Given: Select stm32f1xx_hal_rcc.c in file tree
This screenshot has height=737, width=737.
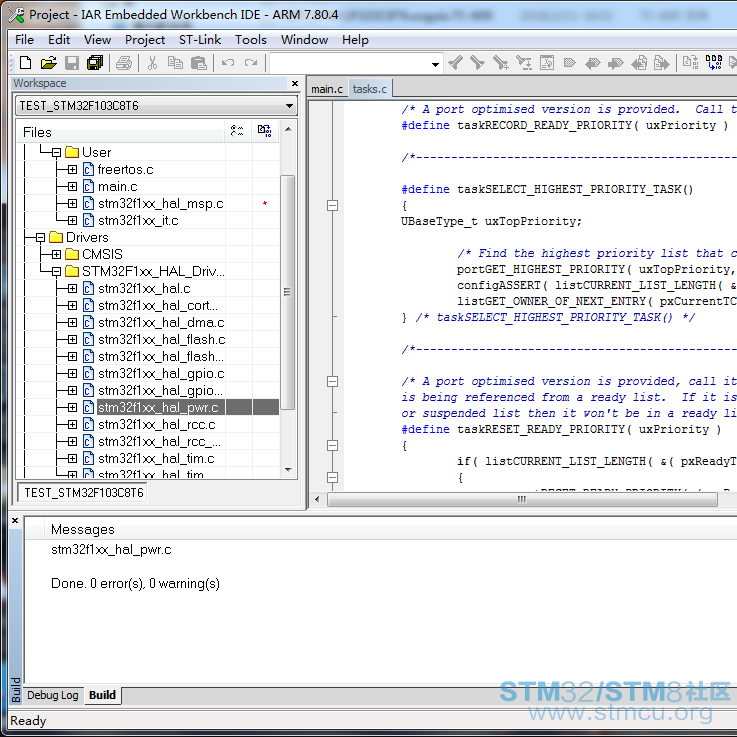Looking at the screenshot, I should tap(157, 424).
